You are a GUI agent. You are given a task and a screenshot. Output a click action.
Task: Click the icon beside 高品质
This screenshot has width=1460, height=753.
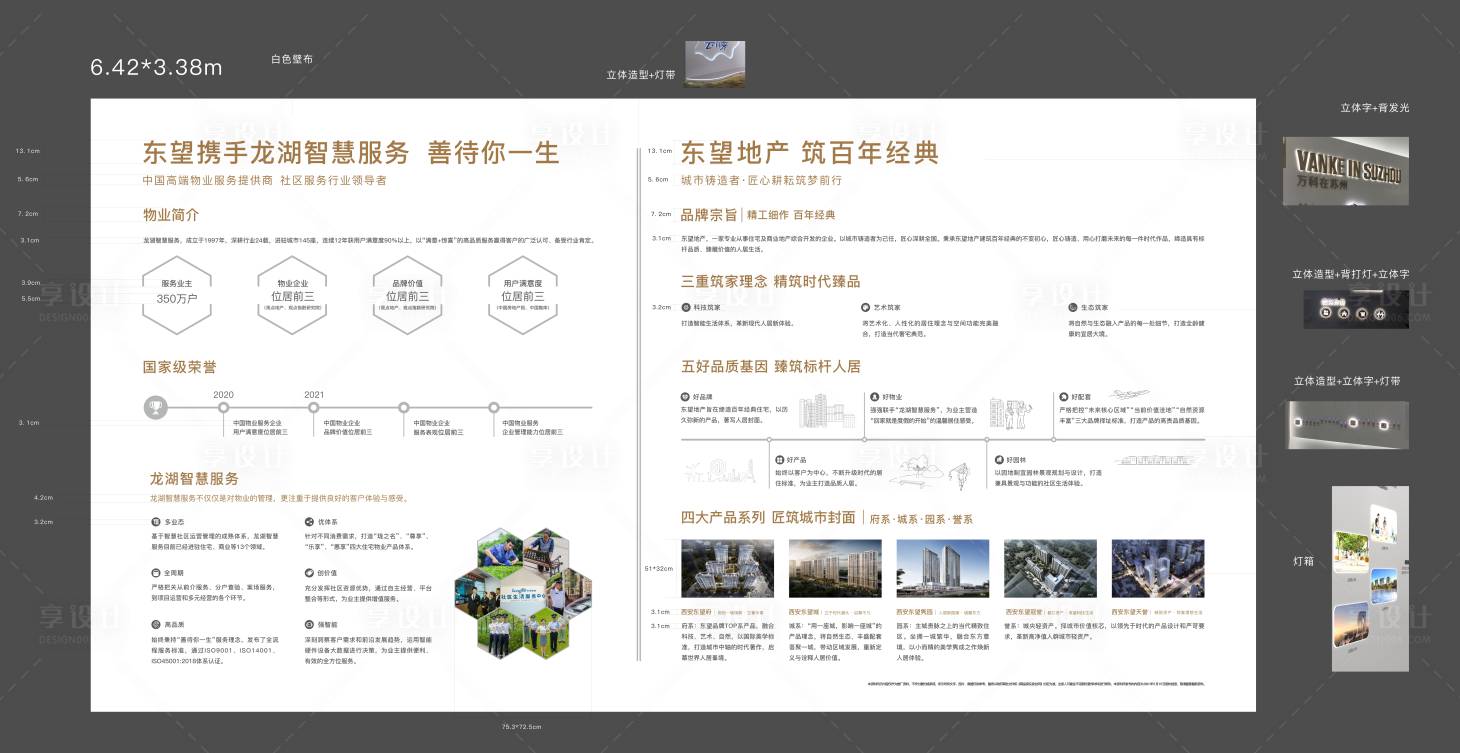pos(155,624)
